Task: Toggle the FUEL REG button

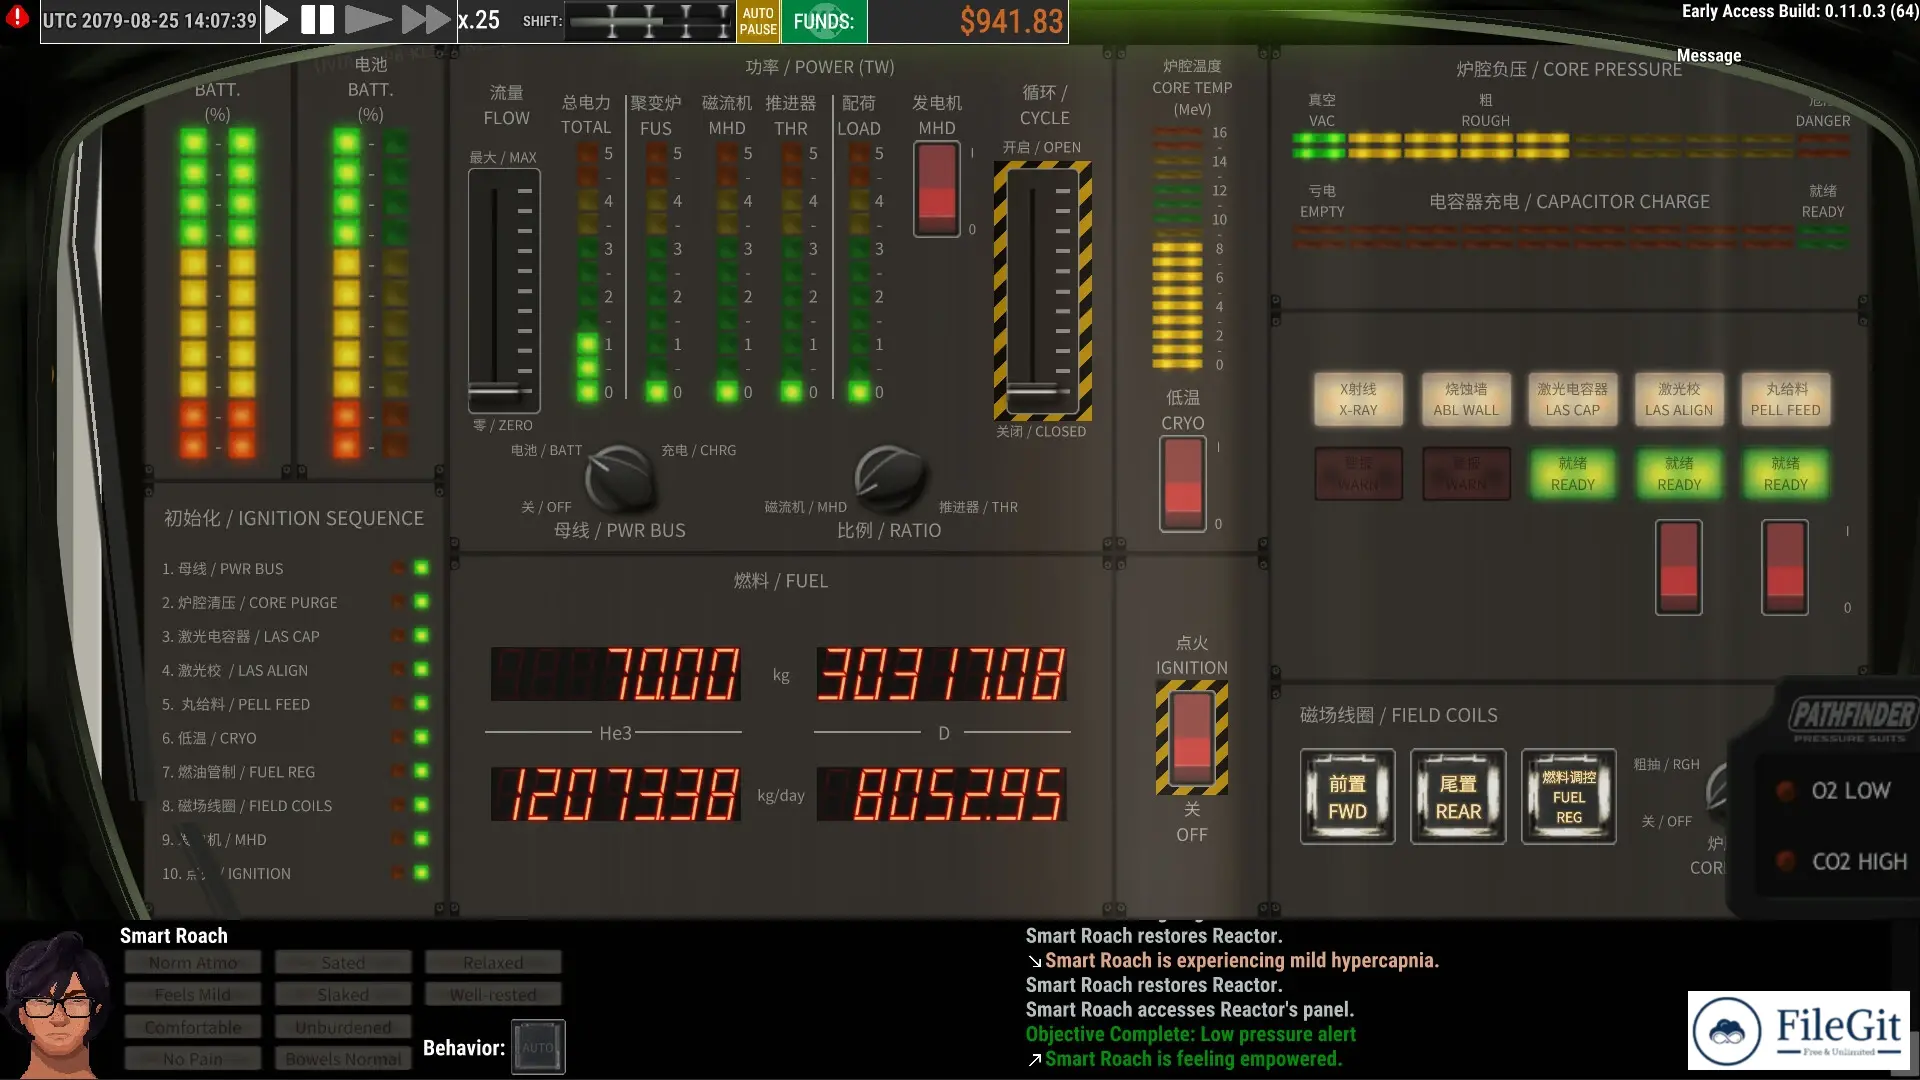Action: click(1568, 797)
